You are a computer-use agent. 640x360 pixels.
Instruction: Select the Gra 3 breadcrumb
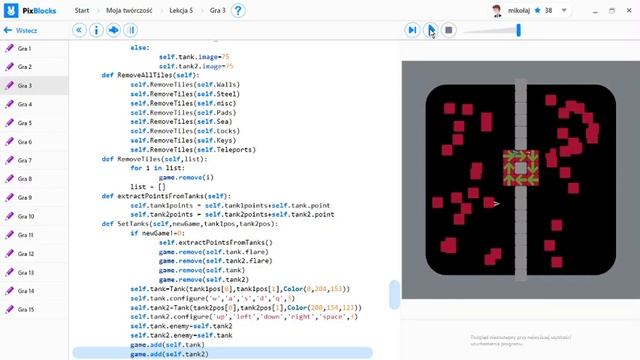pos(218,11)
